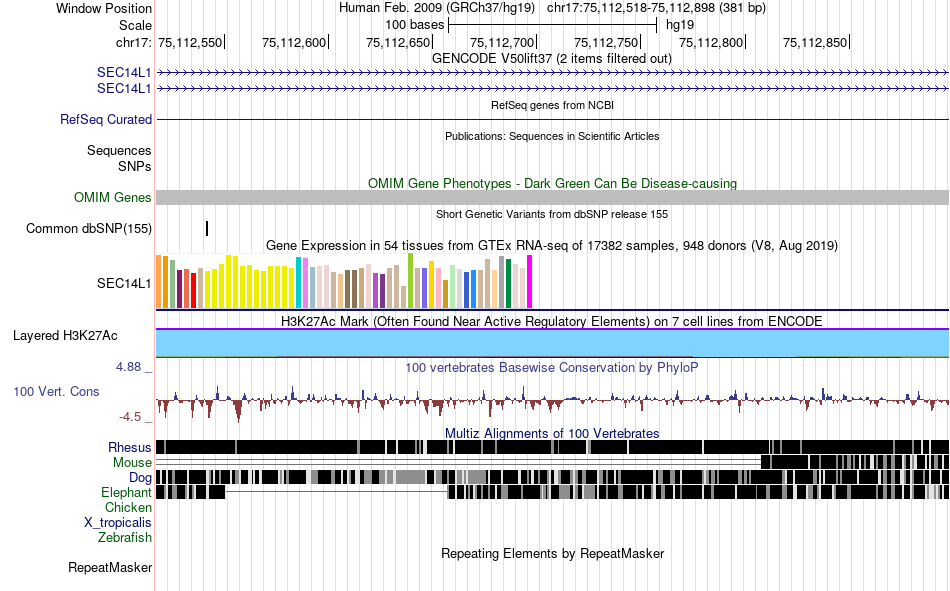
Task: Click the magenta GTEx expression bar
Action: pos(530,282)
